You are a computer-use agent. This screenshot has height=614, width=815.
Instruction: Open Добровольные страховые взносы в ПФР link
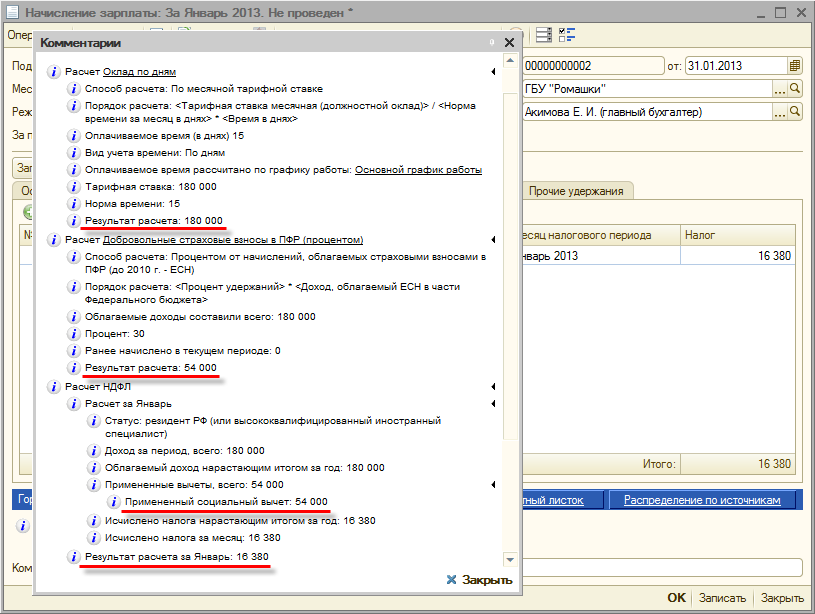pyautogui.click(x=233, y=240)
